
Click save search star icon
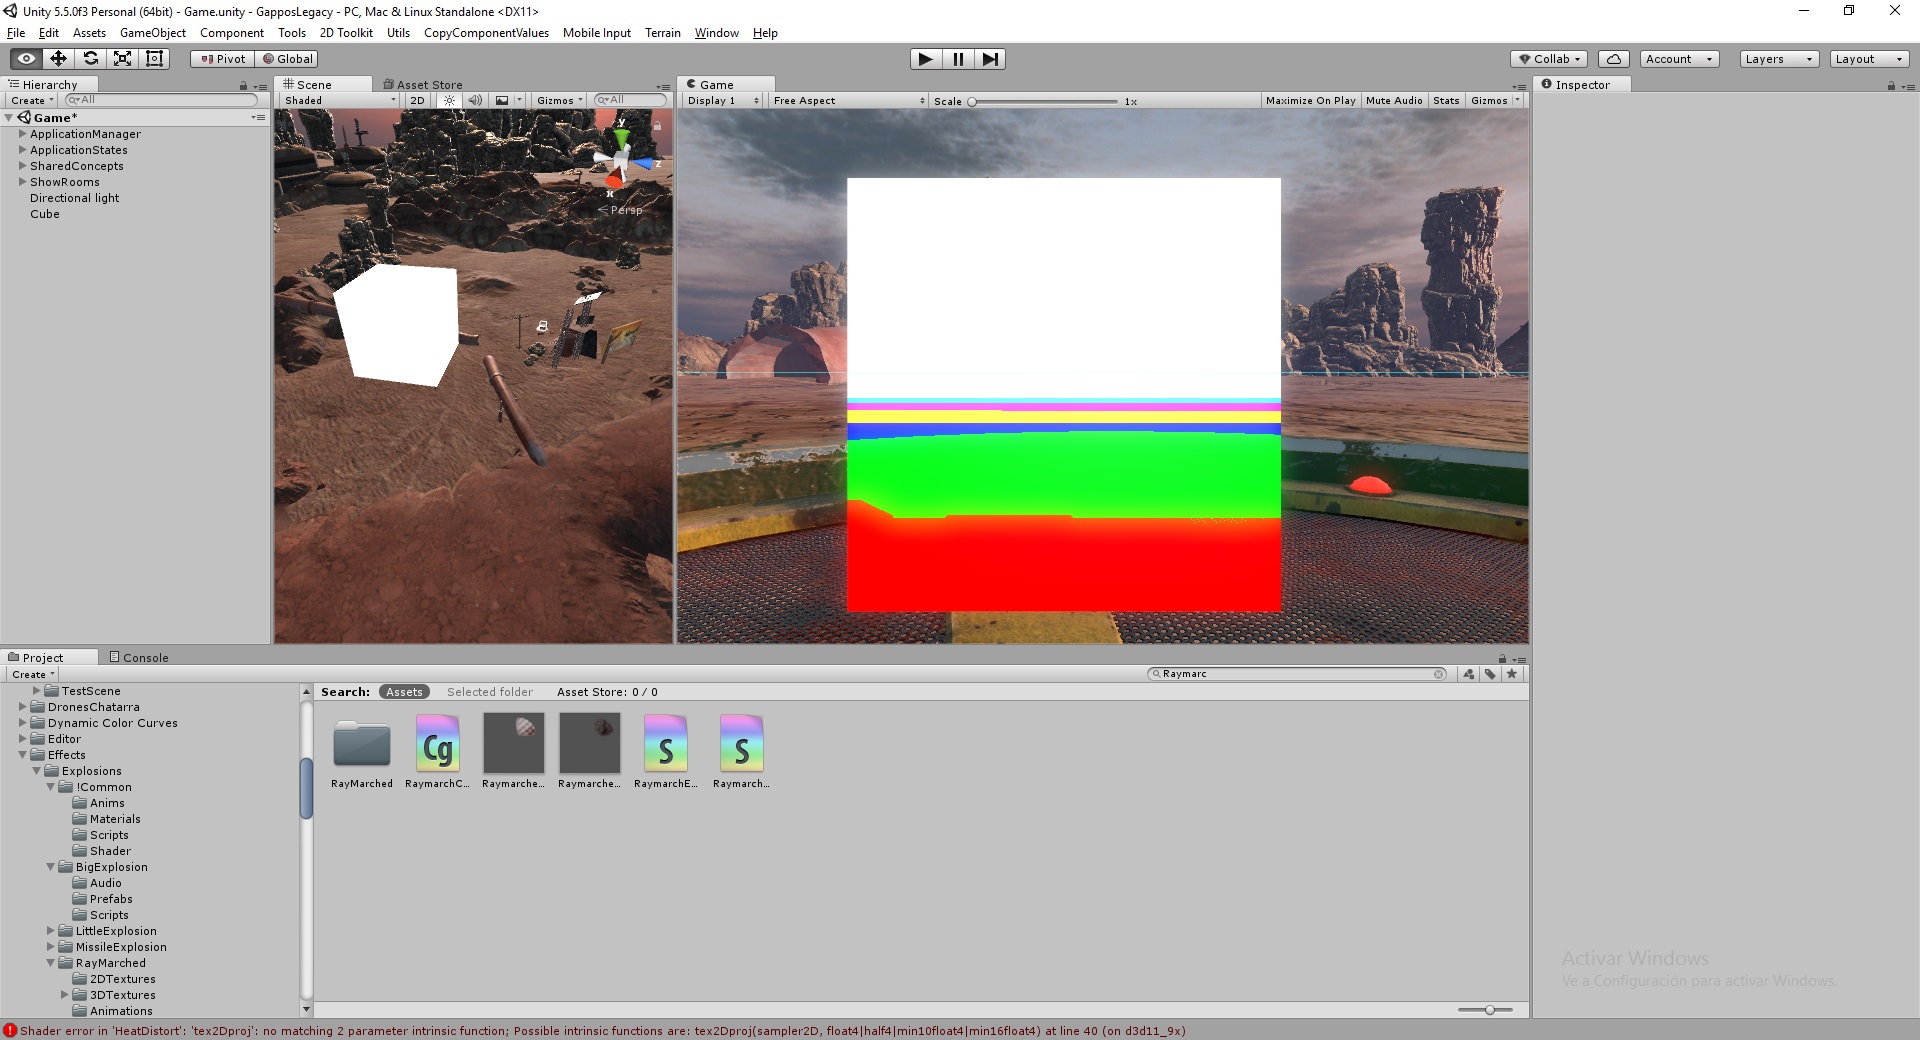(1512, 674)
